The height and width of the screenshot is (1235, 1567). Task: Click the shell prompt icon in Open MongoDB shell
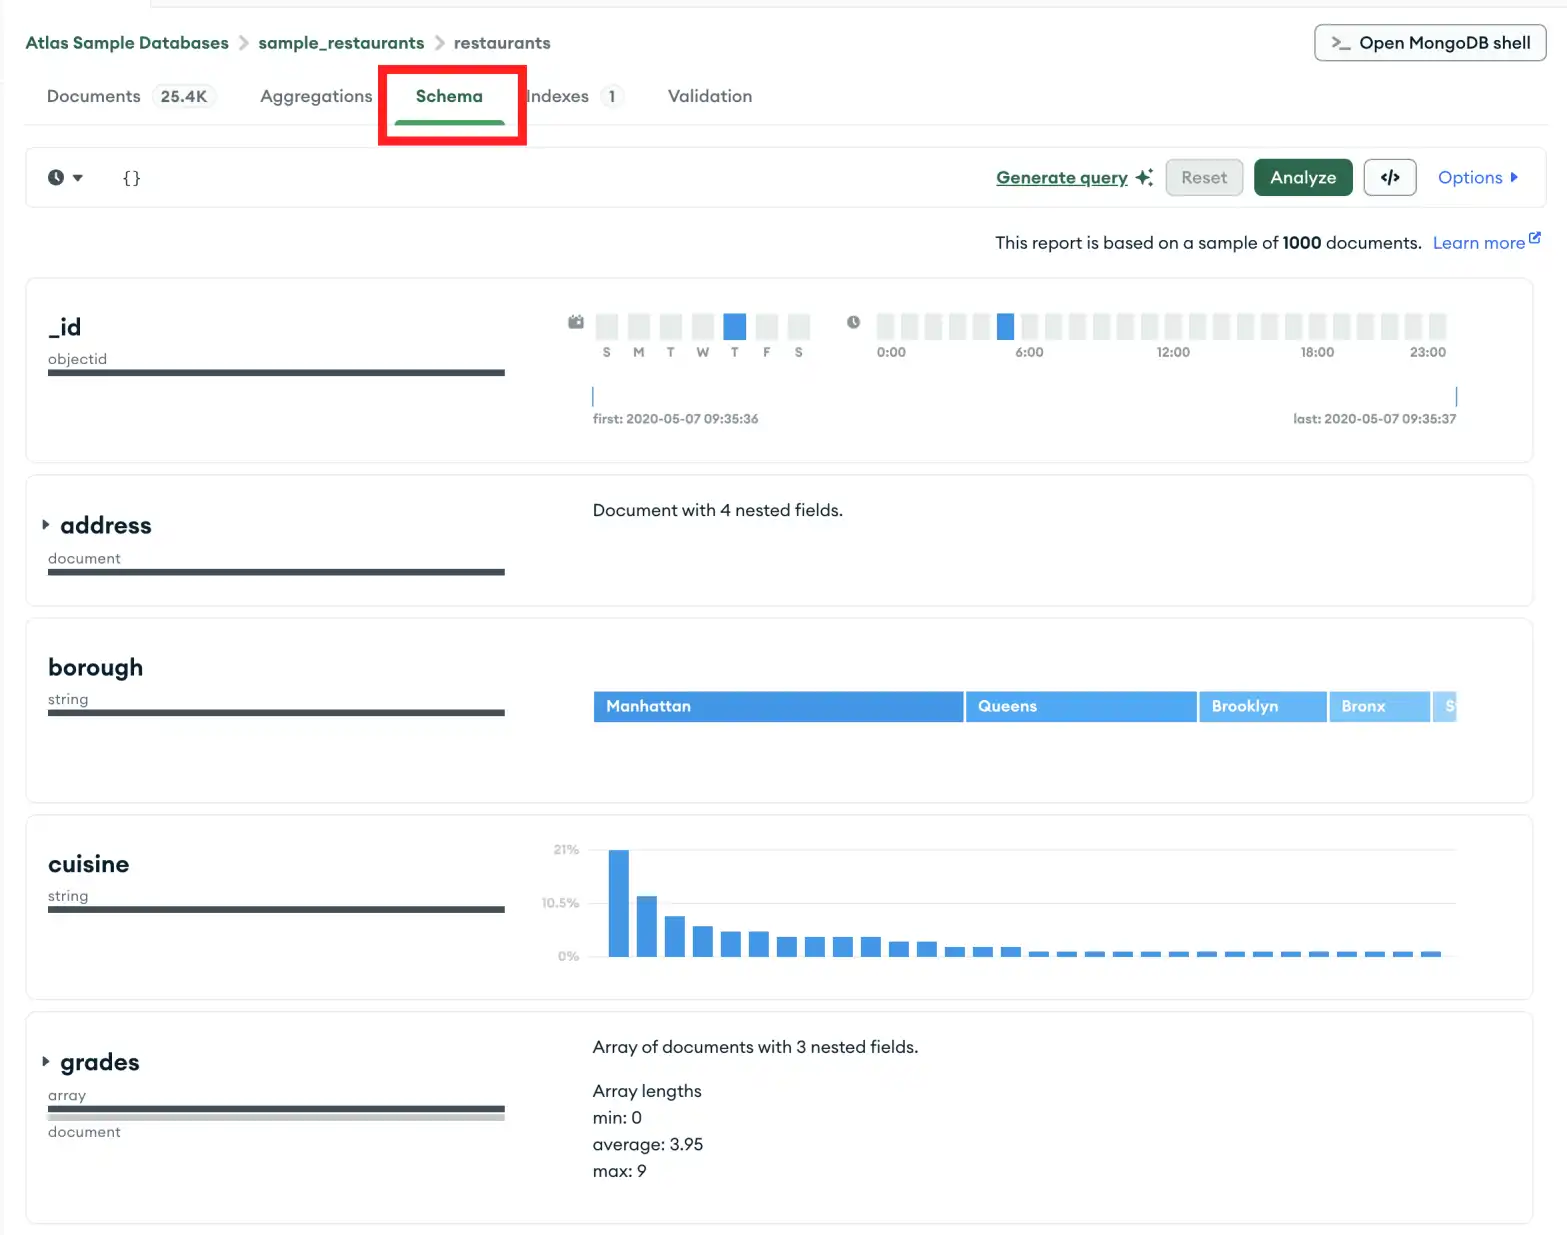(x=1340, y=43)
